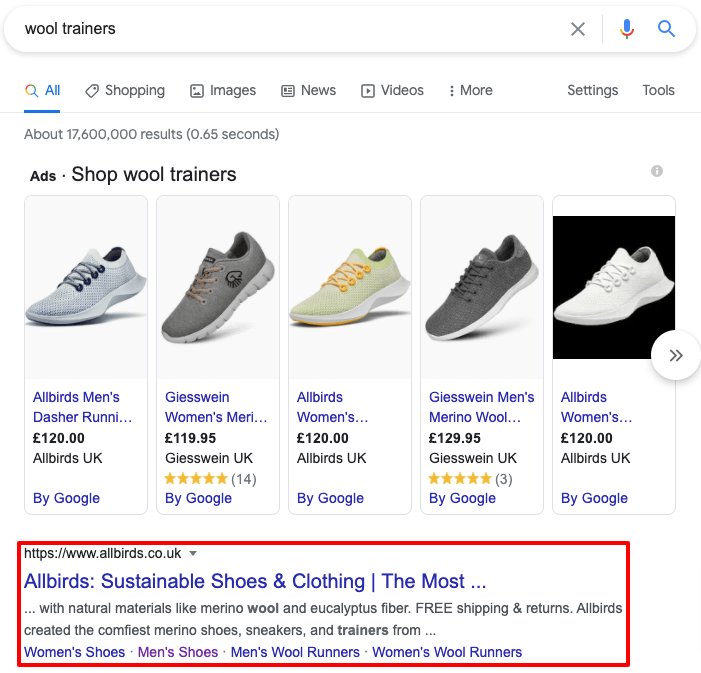Click the https://www.allbirds.co.uk URL text
Image resolution: width=701 pixels, height=673 pixels.
[102, 554]
